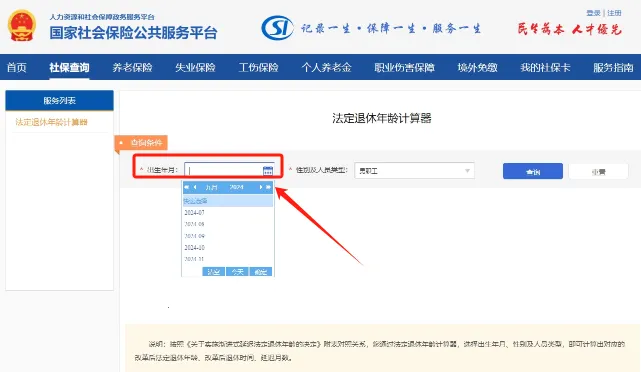641x372 pixels.
Task: Open the calendar icon in birth date field
Action: pyautogui.click(x=268, y=170)
